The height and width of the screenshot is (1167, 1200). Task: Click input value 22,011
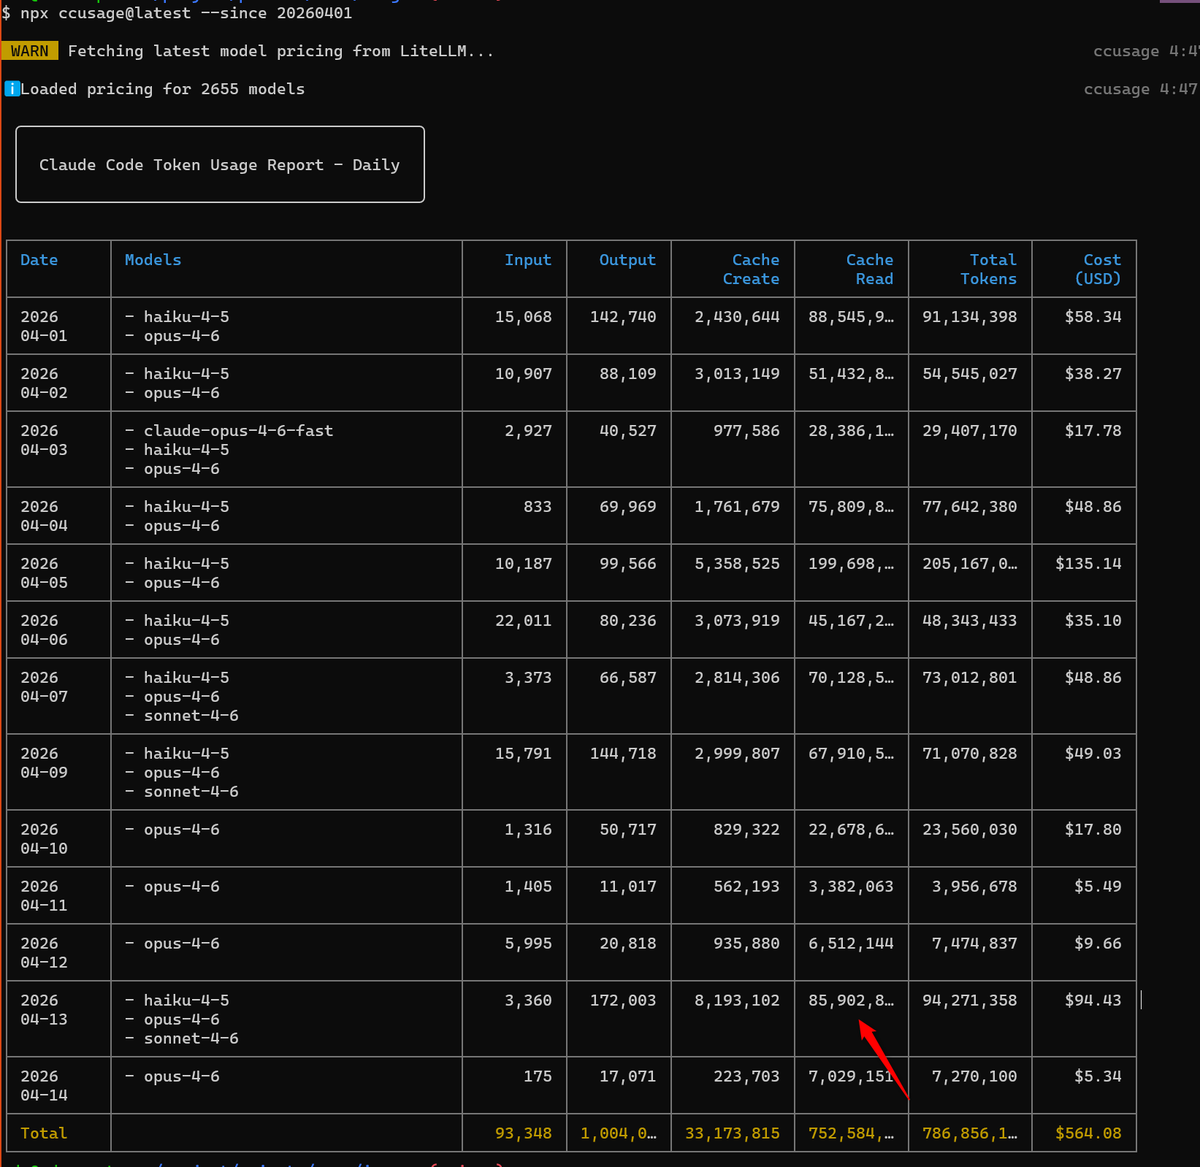click(x=523, y=621)
